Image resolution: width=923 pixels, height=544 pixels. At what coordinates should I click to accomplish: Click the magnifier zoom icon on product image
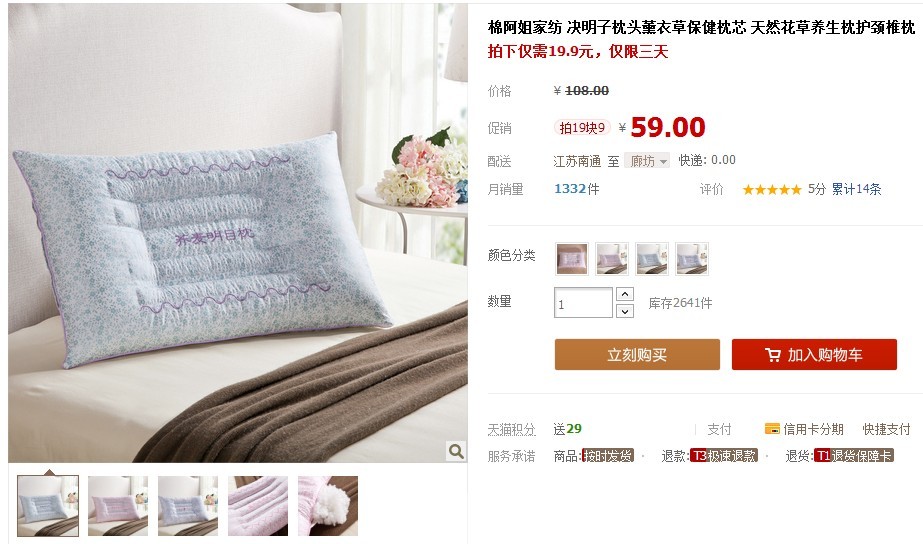(456, 452)
